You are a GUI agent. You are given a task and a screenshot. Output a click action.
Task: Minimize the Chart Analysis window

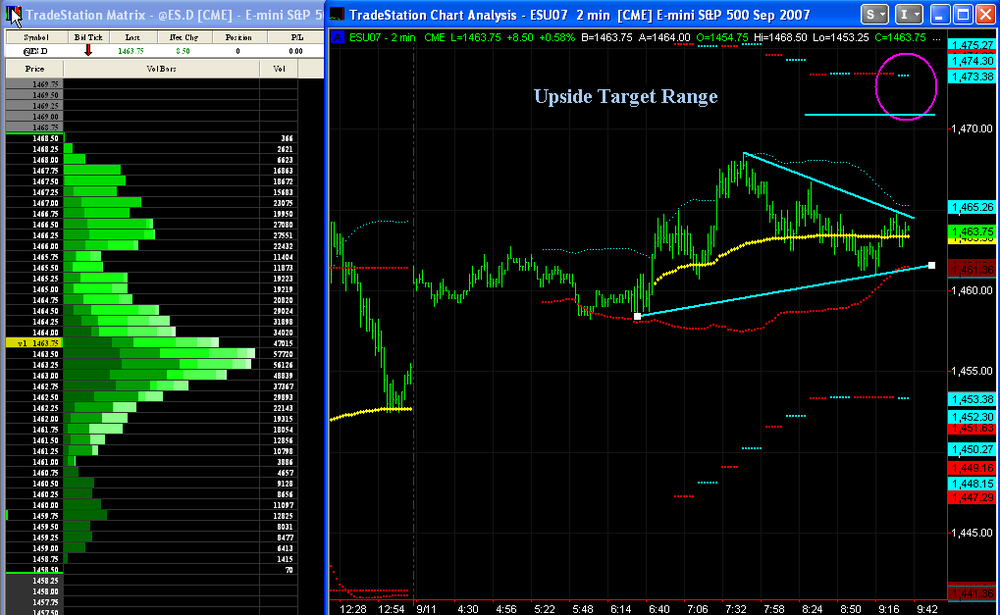(939, 14)
